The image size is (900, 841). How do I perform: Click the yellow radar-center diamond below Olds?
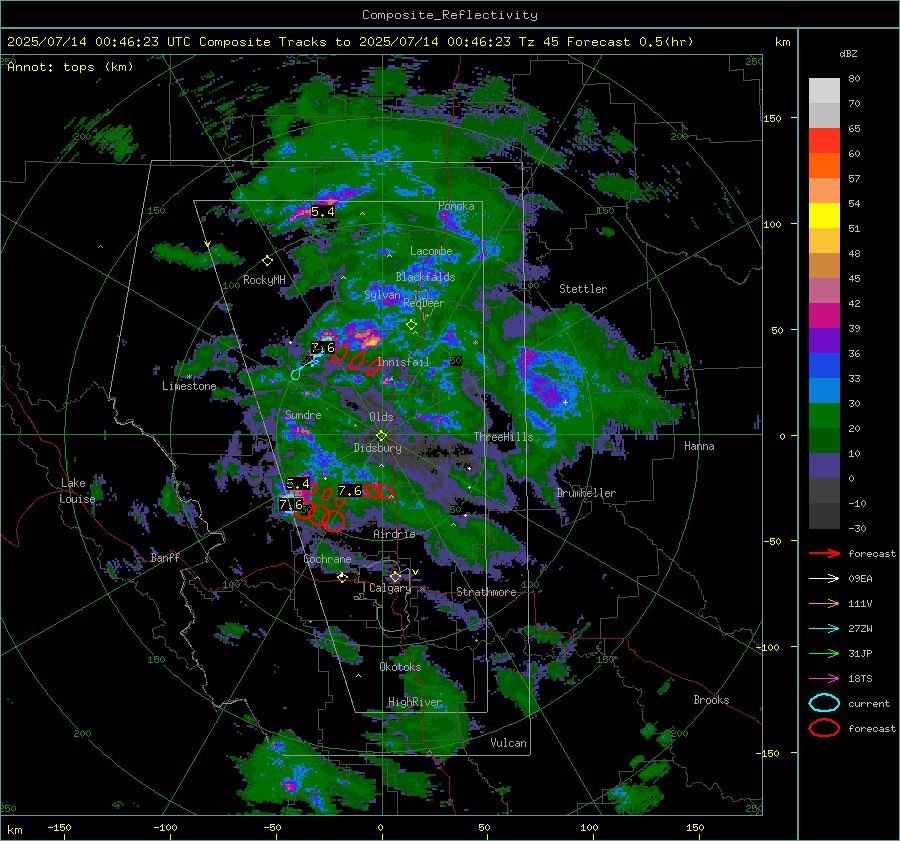coord(381,436)
